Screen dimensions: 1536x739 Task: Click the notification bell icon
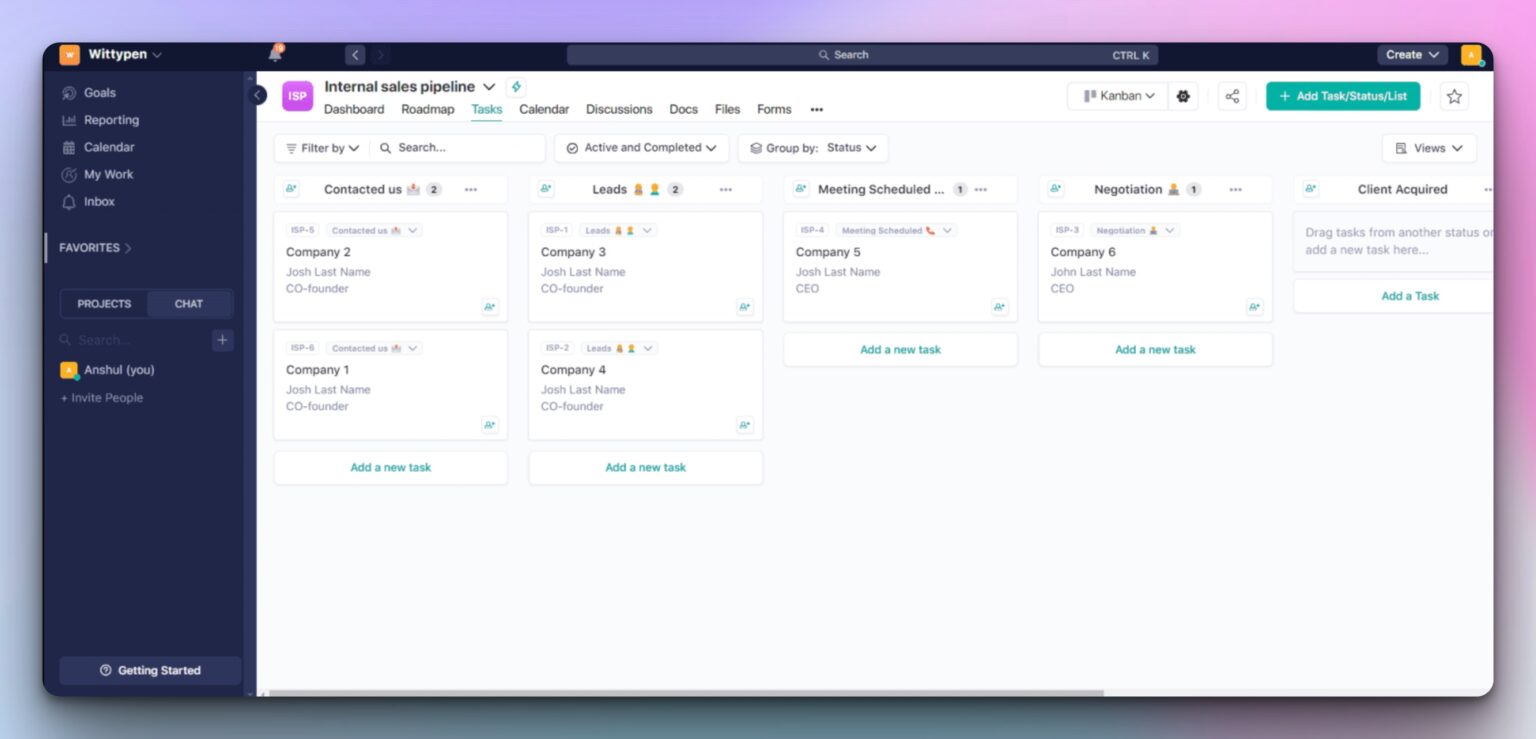tap(275, 54)
